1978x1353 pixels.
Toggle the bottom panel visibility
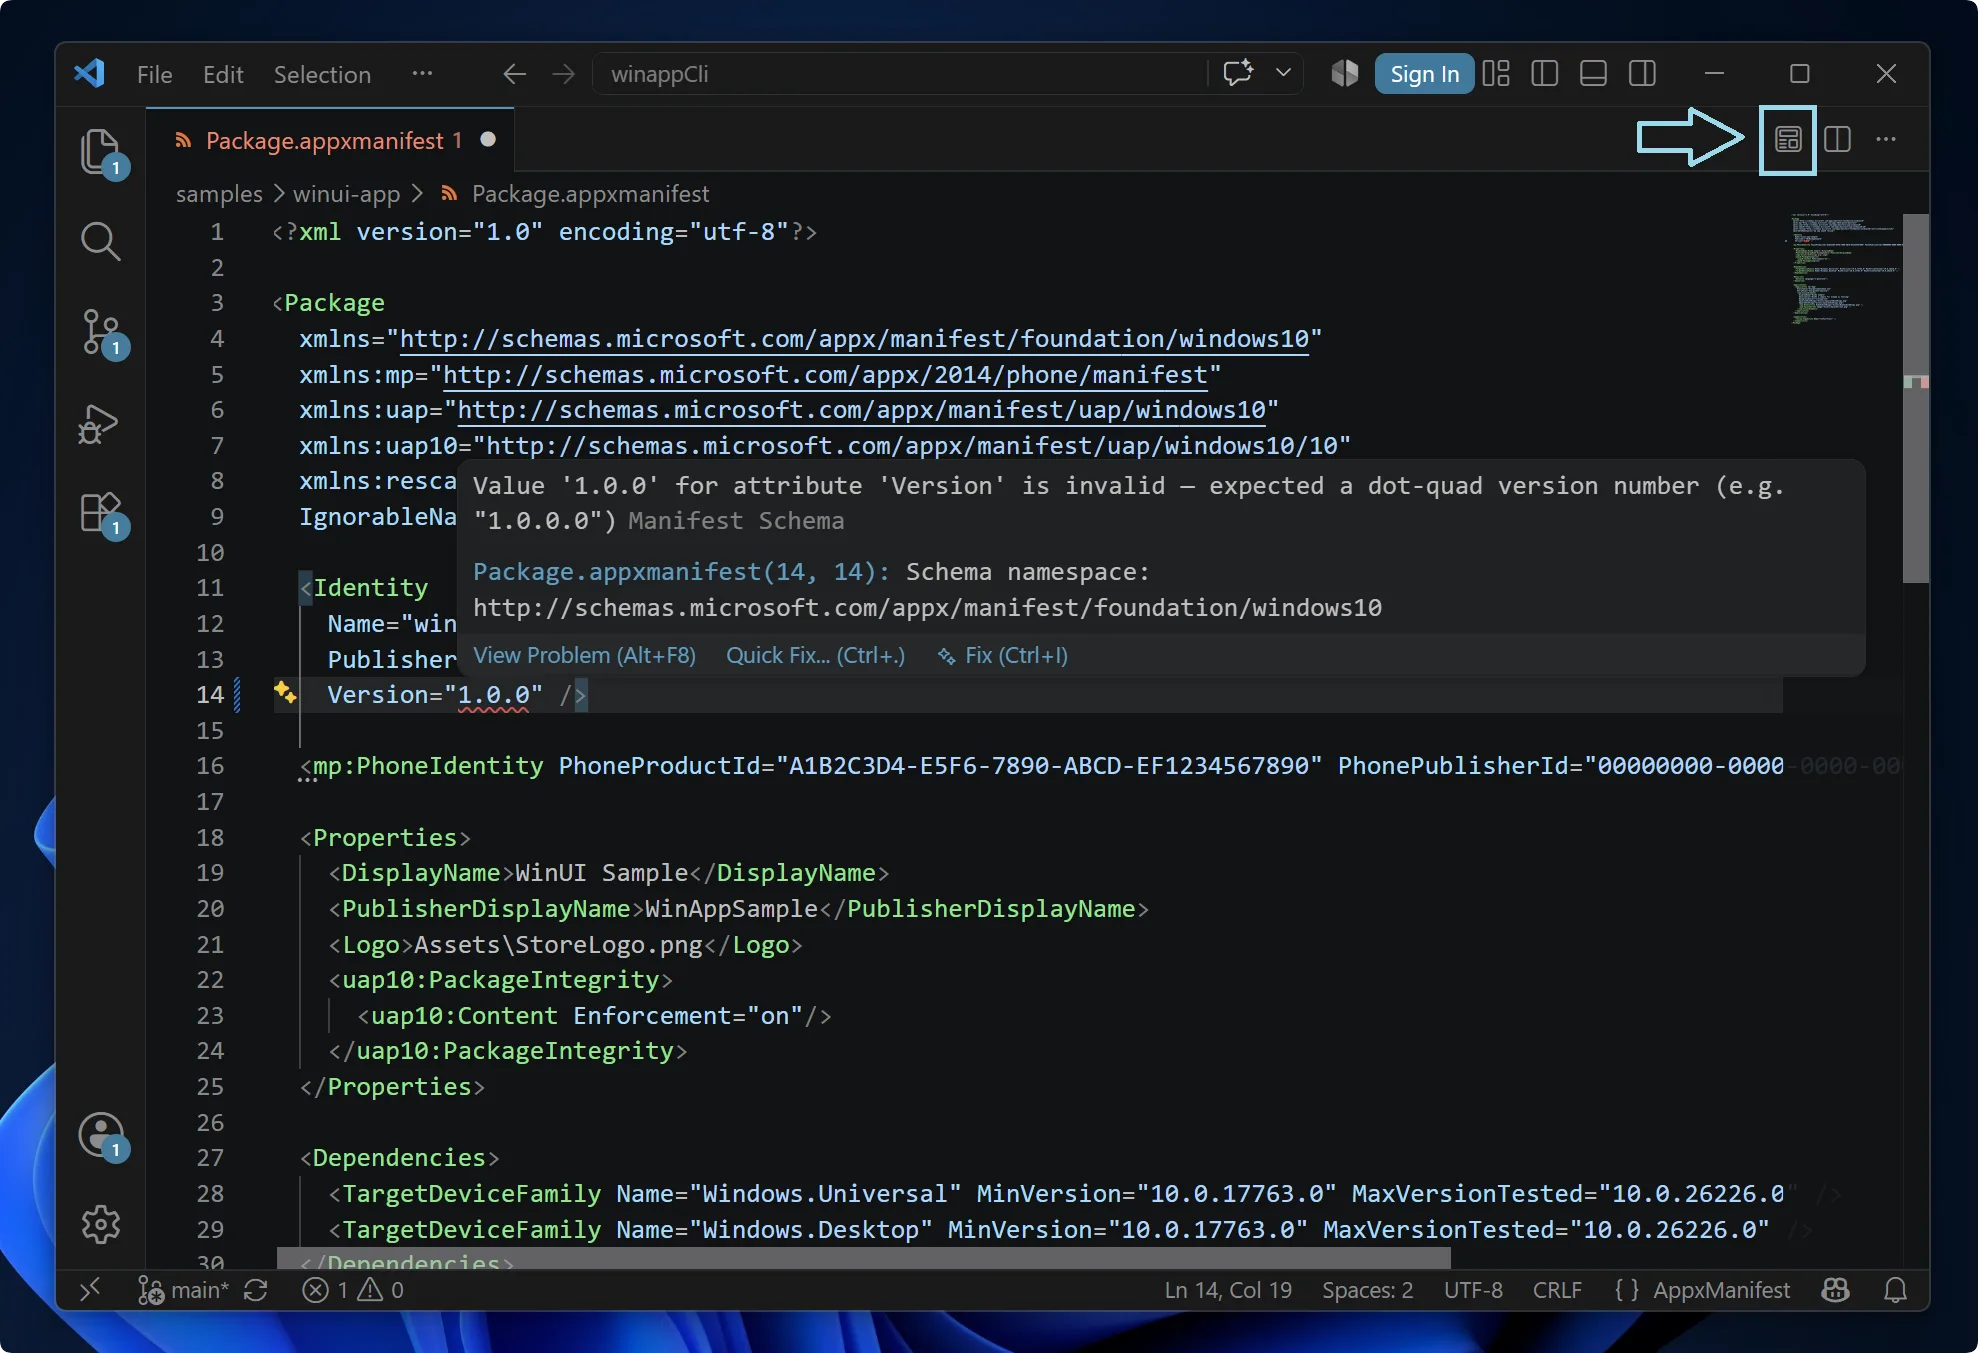pyautogui.click(x=1593, y=73)
